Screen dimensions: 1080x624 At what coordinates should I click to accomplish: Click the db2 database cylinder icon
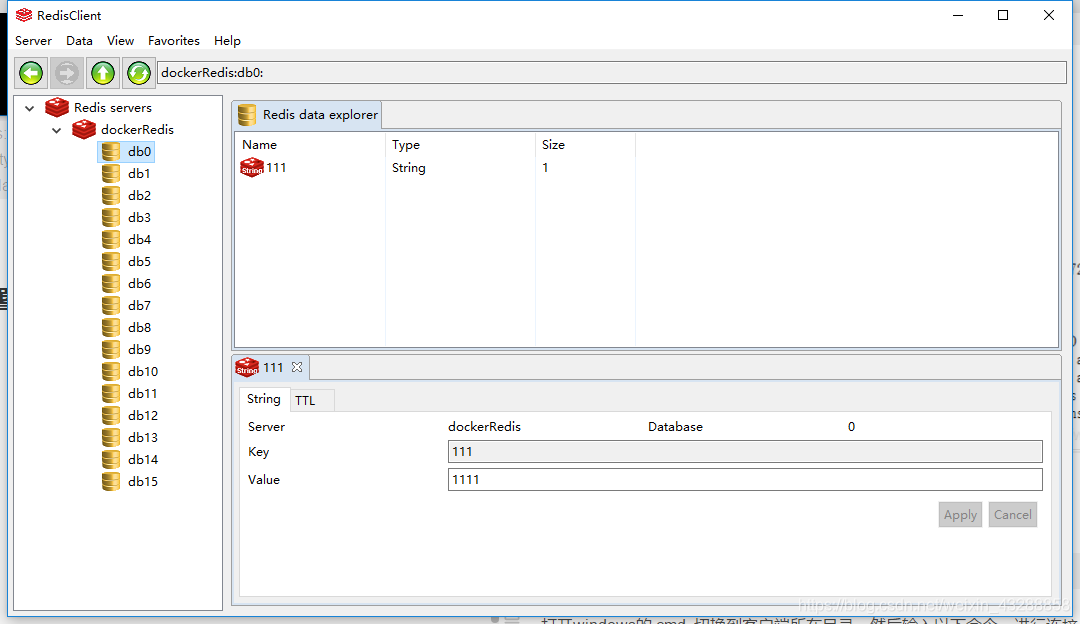(111, 196)
